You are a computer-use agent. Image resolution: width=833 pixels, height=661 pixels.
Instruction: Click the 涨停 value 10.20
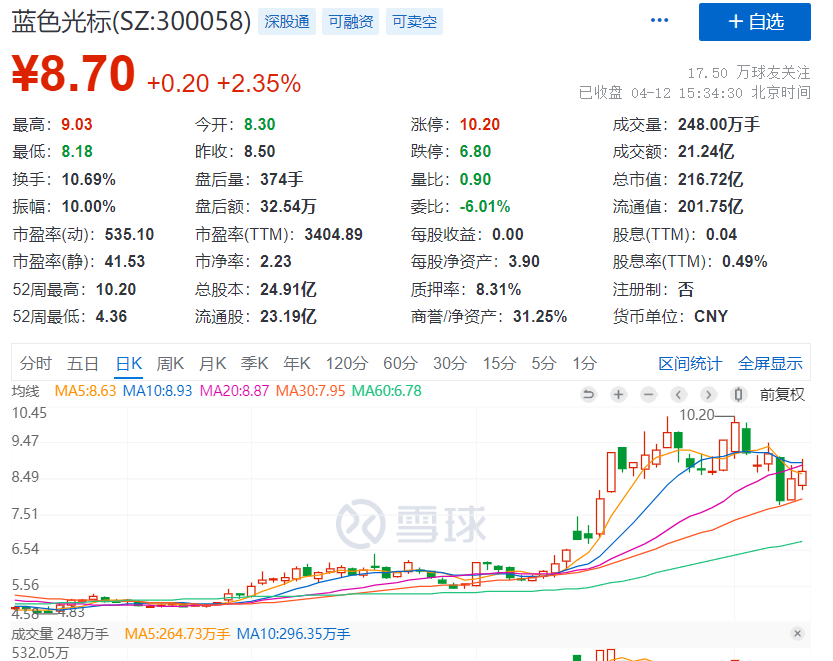coord(480,125)
